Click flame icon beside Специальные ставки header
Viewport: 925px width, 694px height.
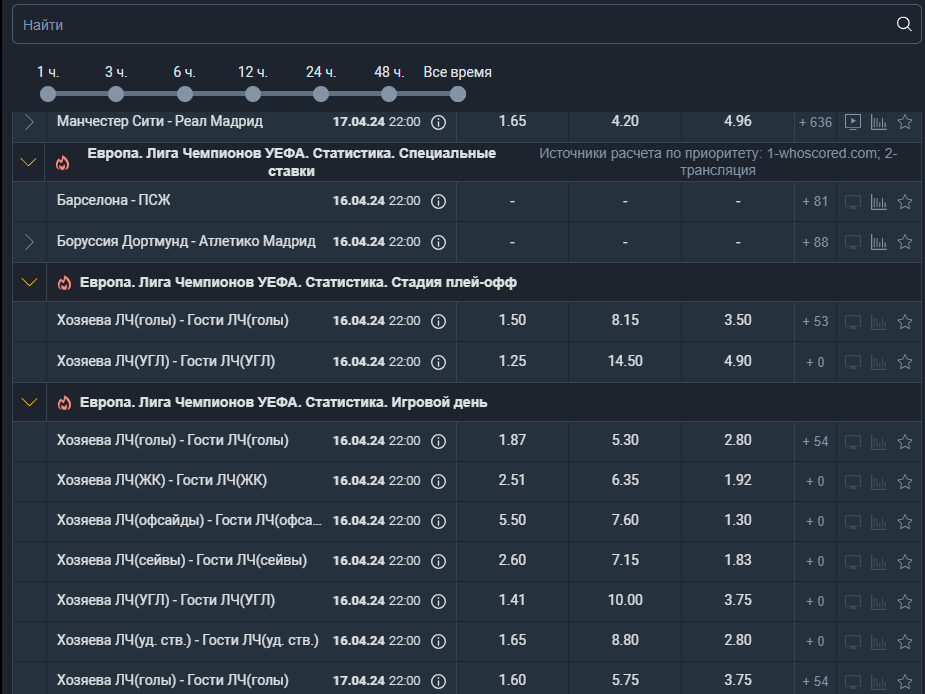pyautogui.click(x=63, y=162)
